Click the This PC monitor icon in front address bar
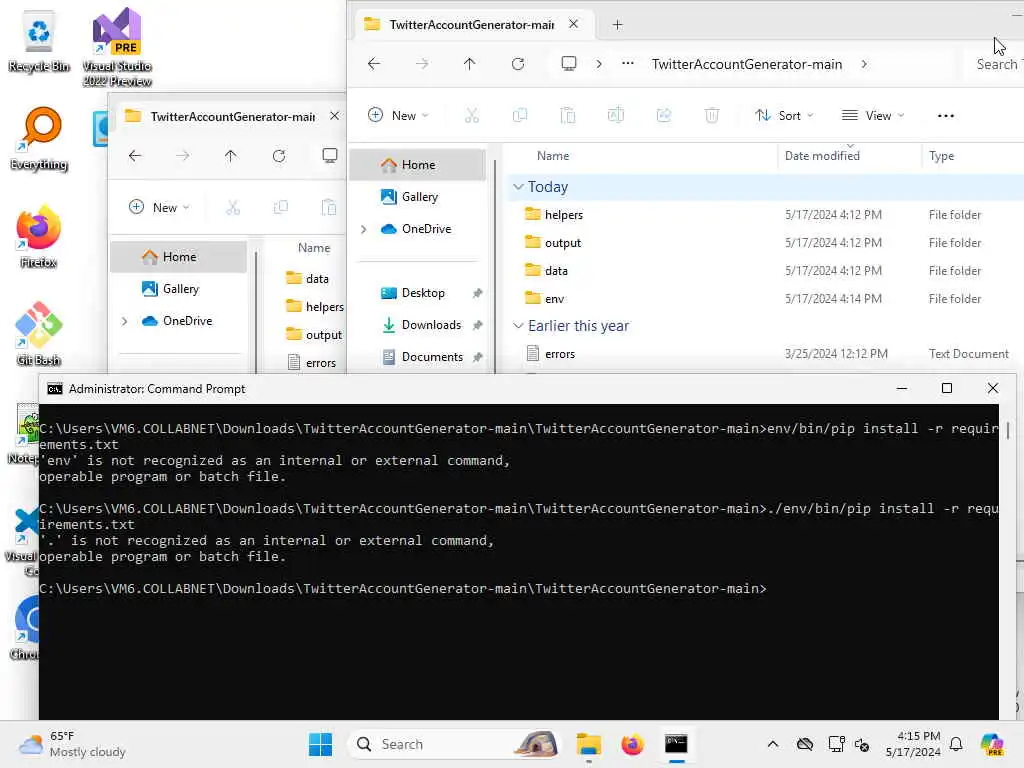The image size is (1024, 768). click(569, 64)
